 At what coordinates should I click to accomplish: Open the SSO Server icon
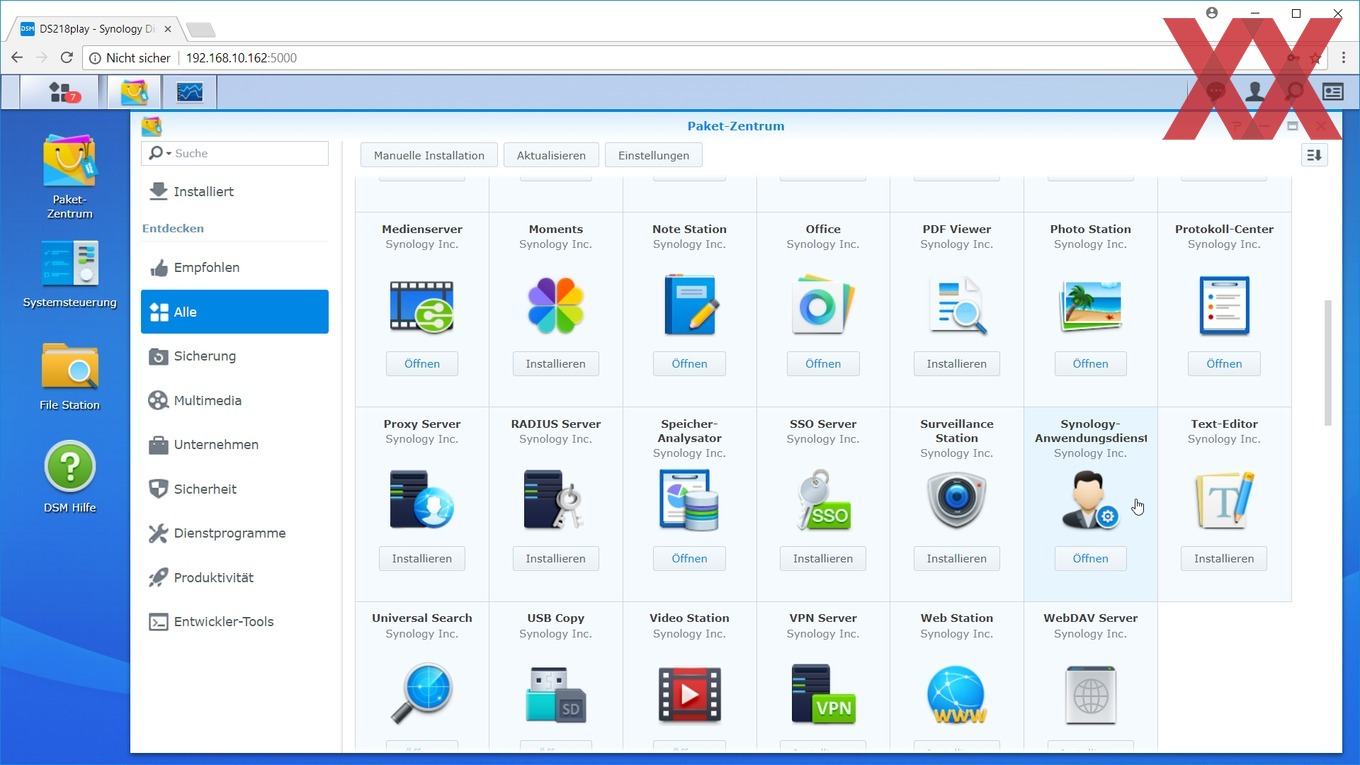pos(823,500)
